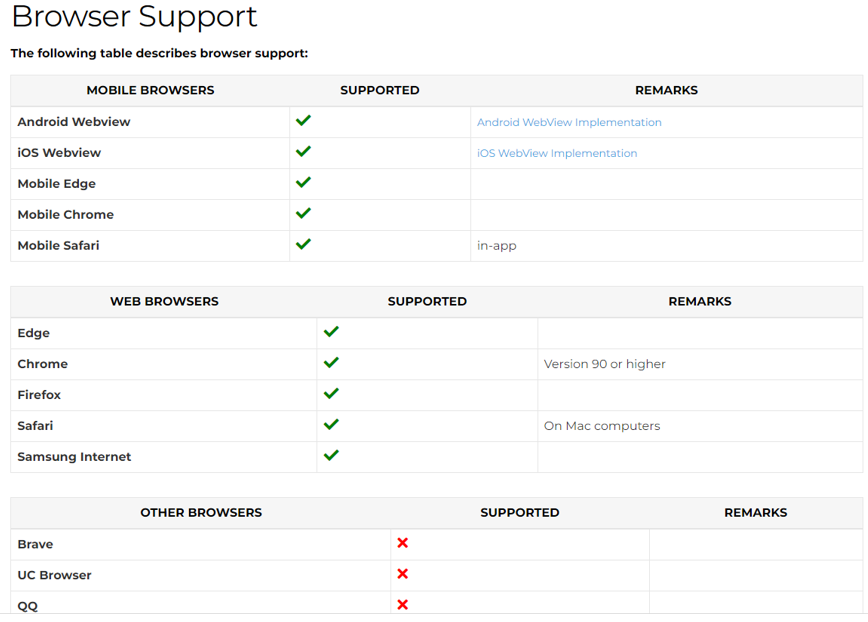Click the Samsung Internet row label
The height and width of the screenshot is (622, 868).
tap(74, 457)
